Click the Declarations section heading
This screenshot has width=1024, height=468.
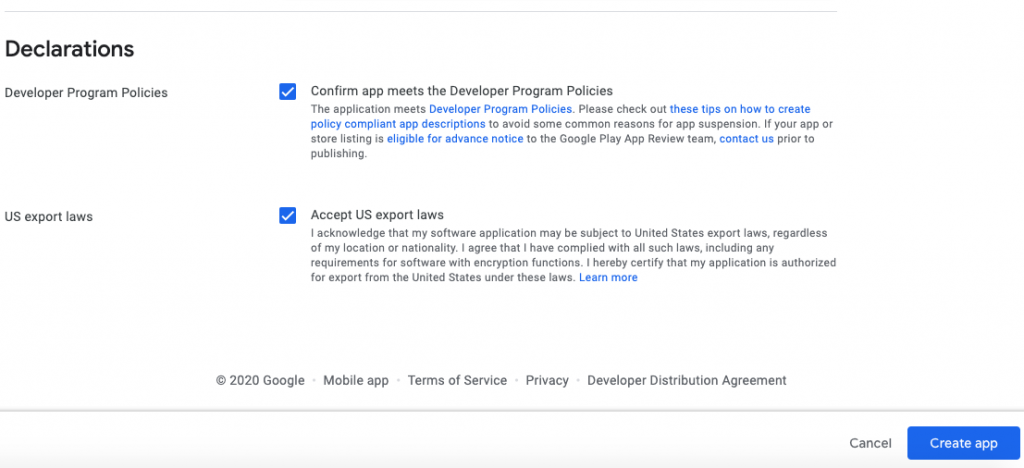[70, 49]
